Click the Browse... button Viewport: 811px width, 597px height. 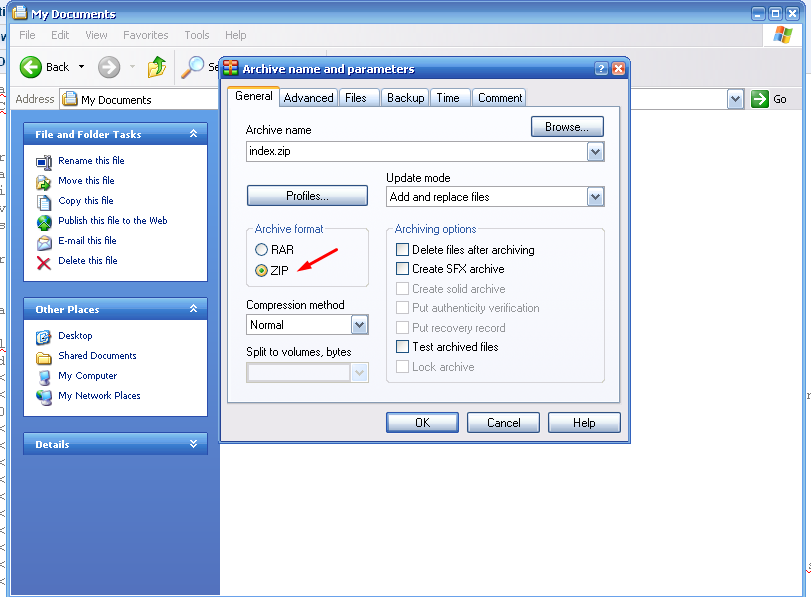(x=567, y=127)
